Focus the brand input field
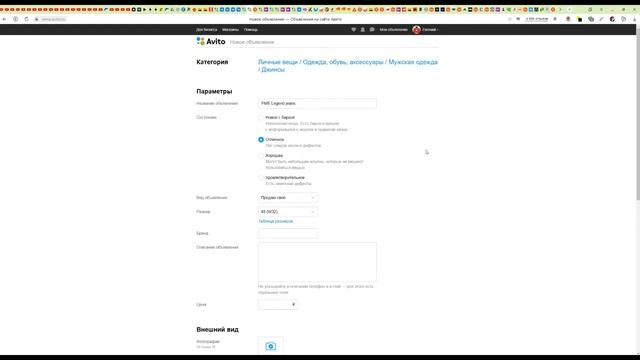Viewport: 640px width, 360px height. (288, 233)
